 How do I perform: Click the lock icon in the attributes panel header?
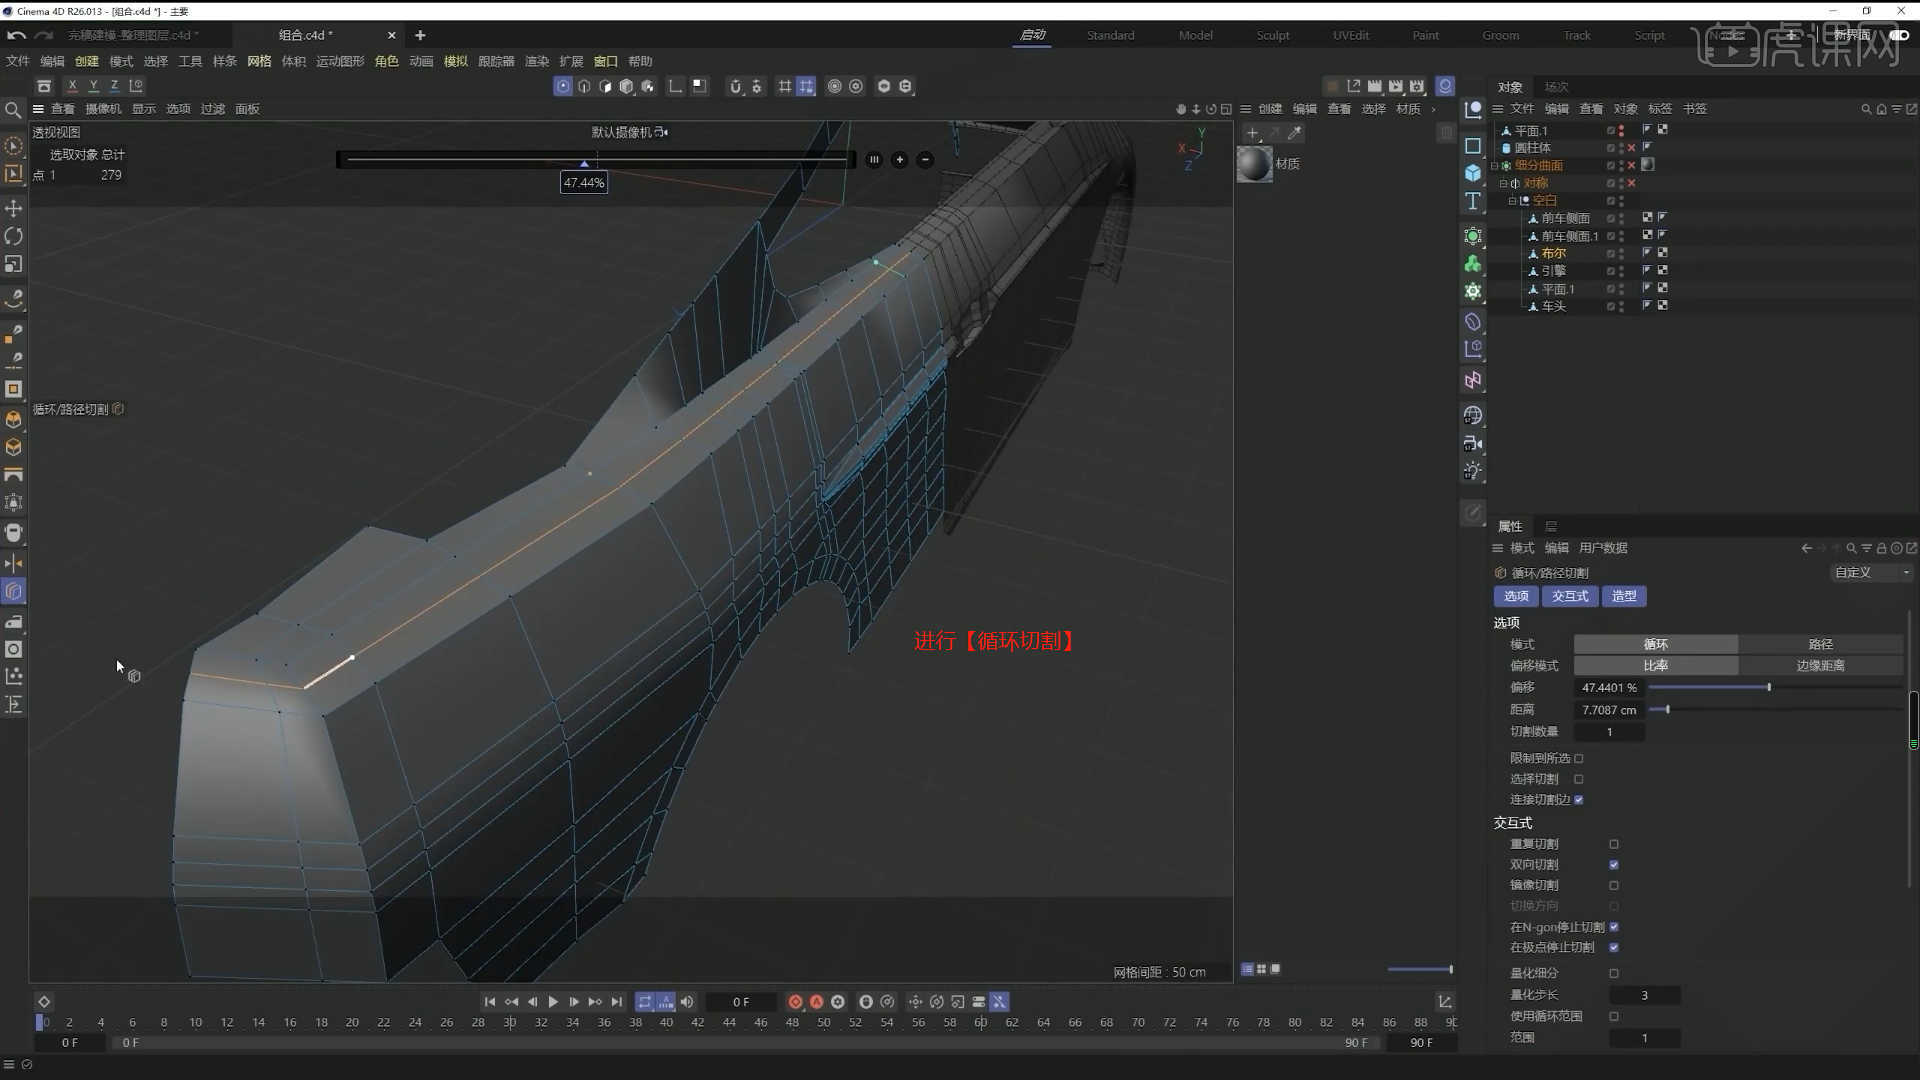click(1881, 548)
